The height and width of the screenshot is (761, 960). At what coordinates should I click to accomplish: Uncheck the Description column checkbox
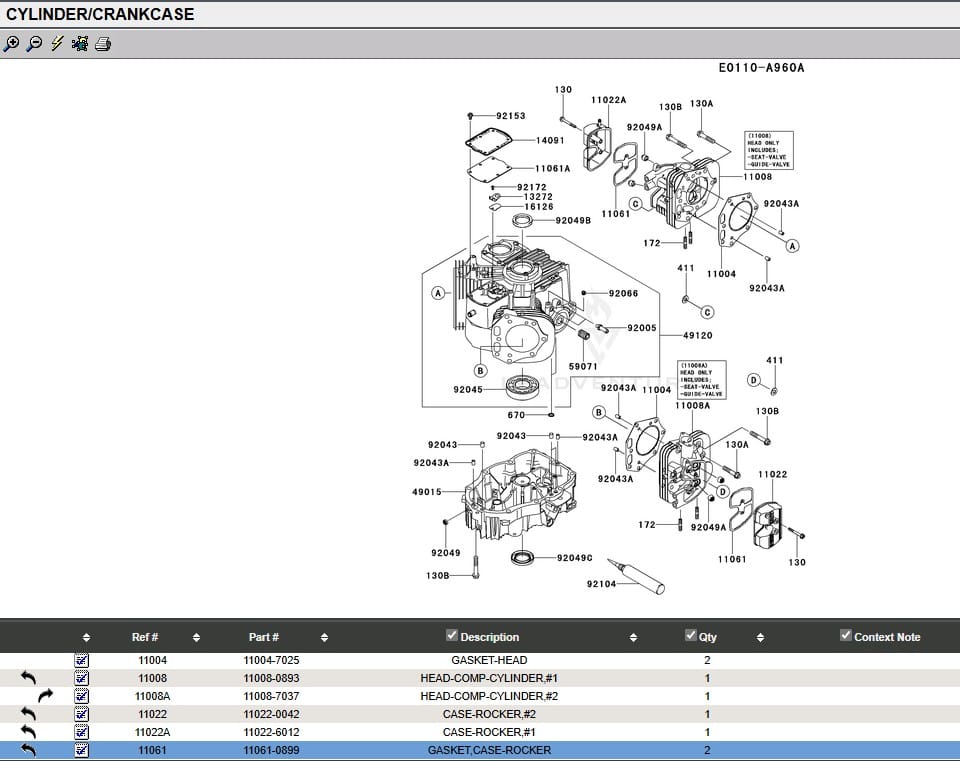coord(451,636)
